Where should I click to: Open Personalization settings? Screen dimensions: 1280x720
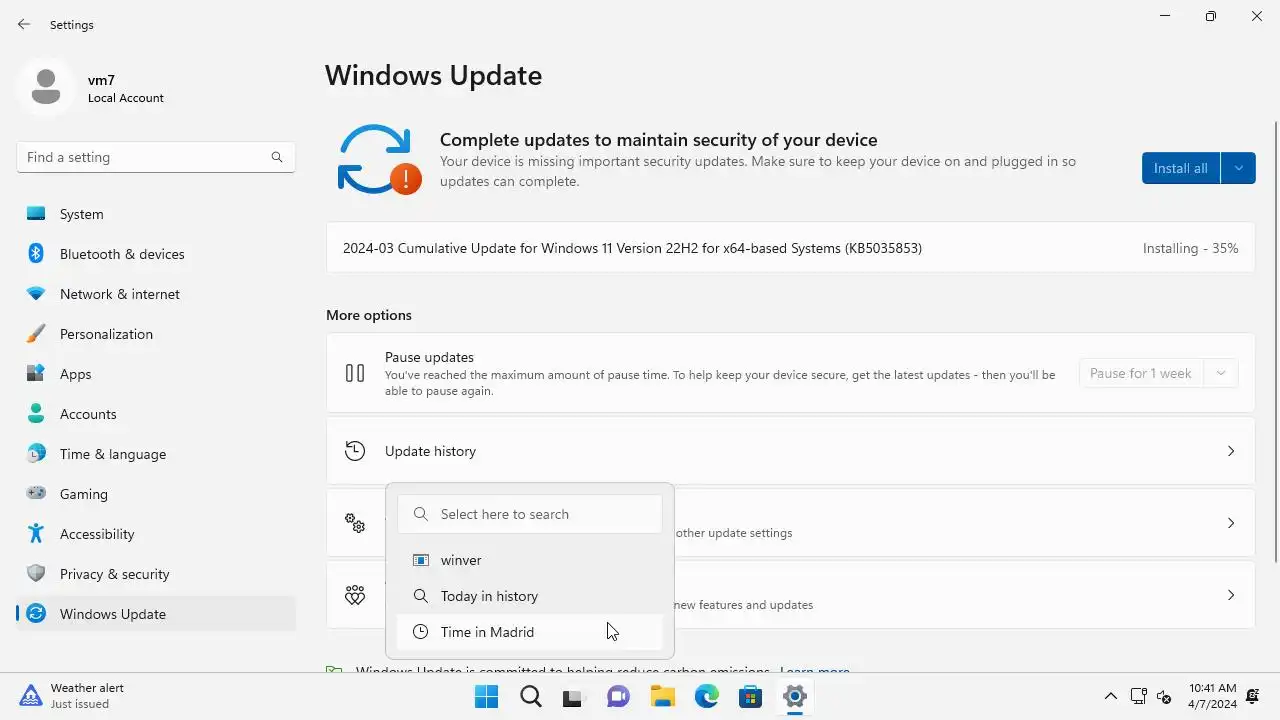pos(156,334)
